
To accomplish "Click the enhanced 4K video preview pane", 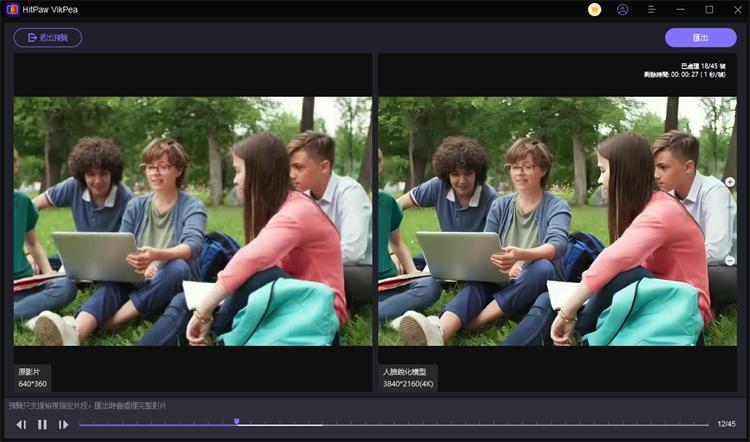I will 557,221.
